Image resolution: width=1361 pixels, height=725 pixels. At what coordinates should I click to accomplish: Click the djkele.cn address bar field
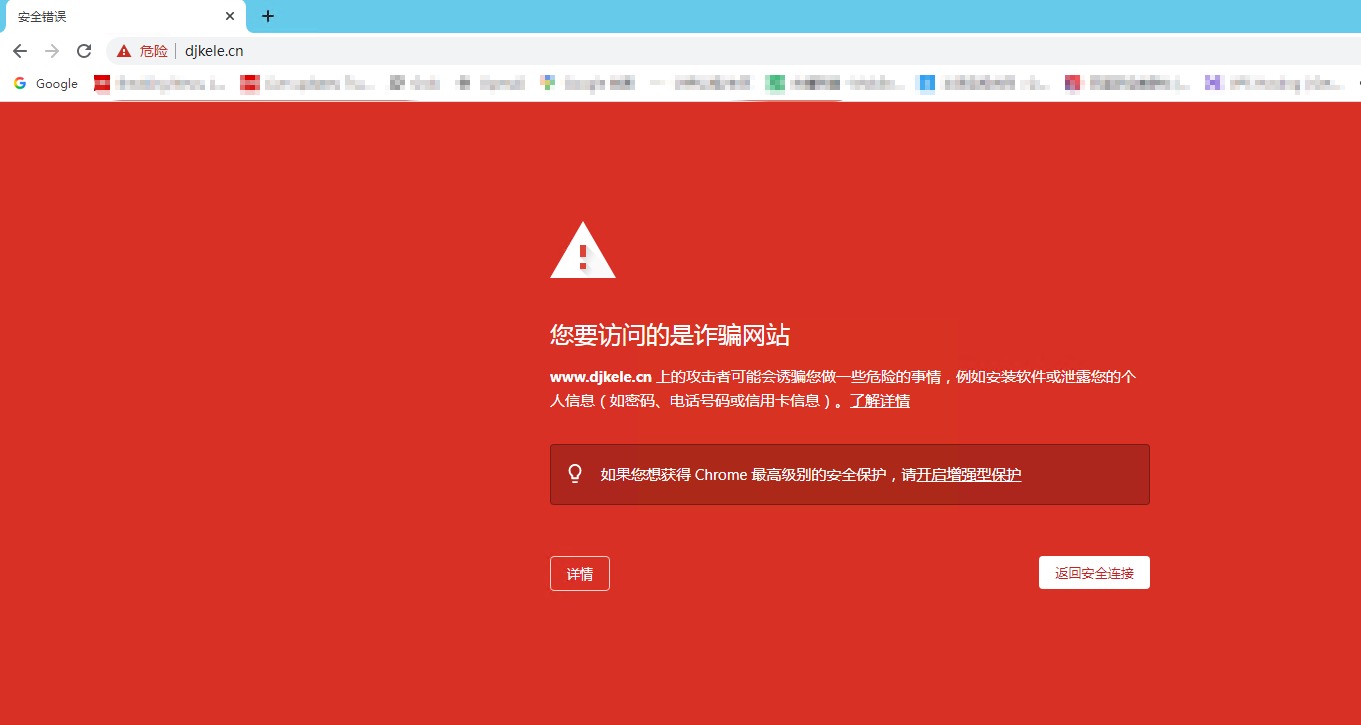[x=700, y=51]
